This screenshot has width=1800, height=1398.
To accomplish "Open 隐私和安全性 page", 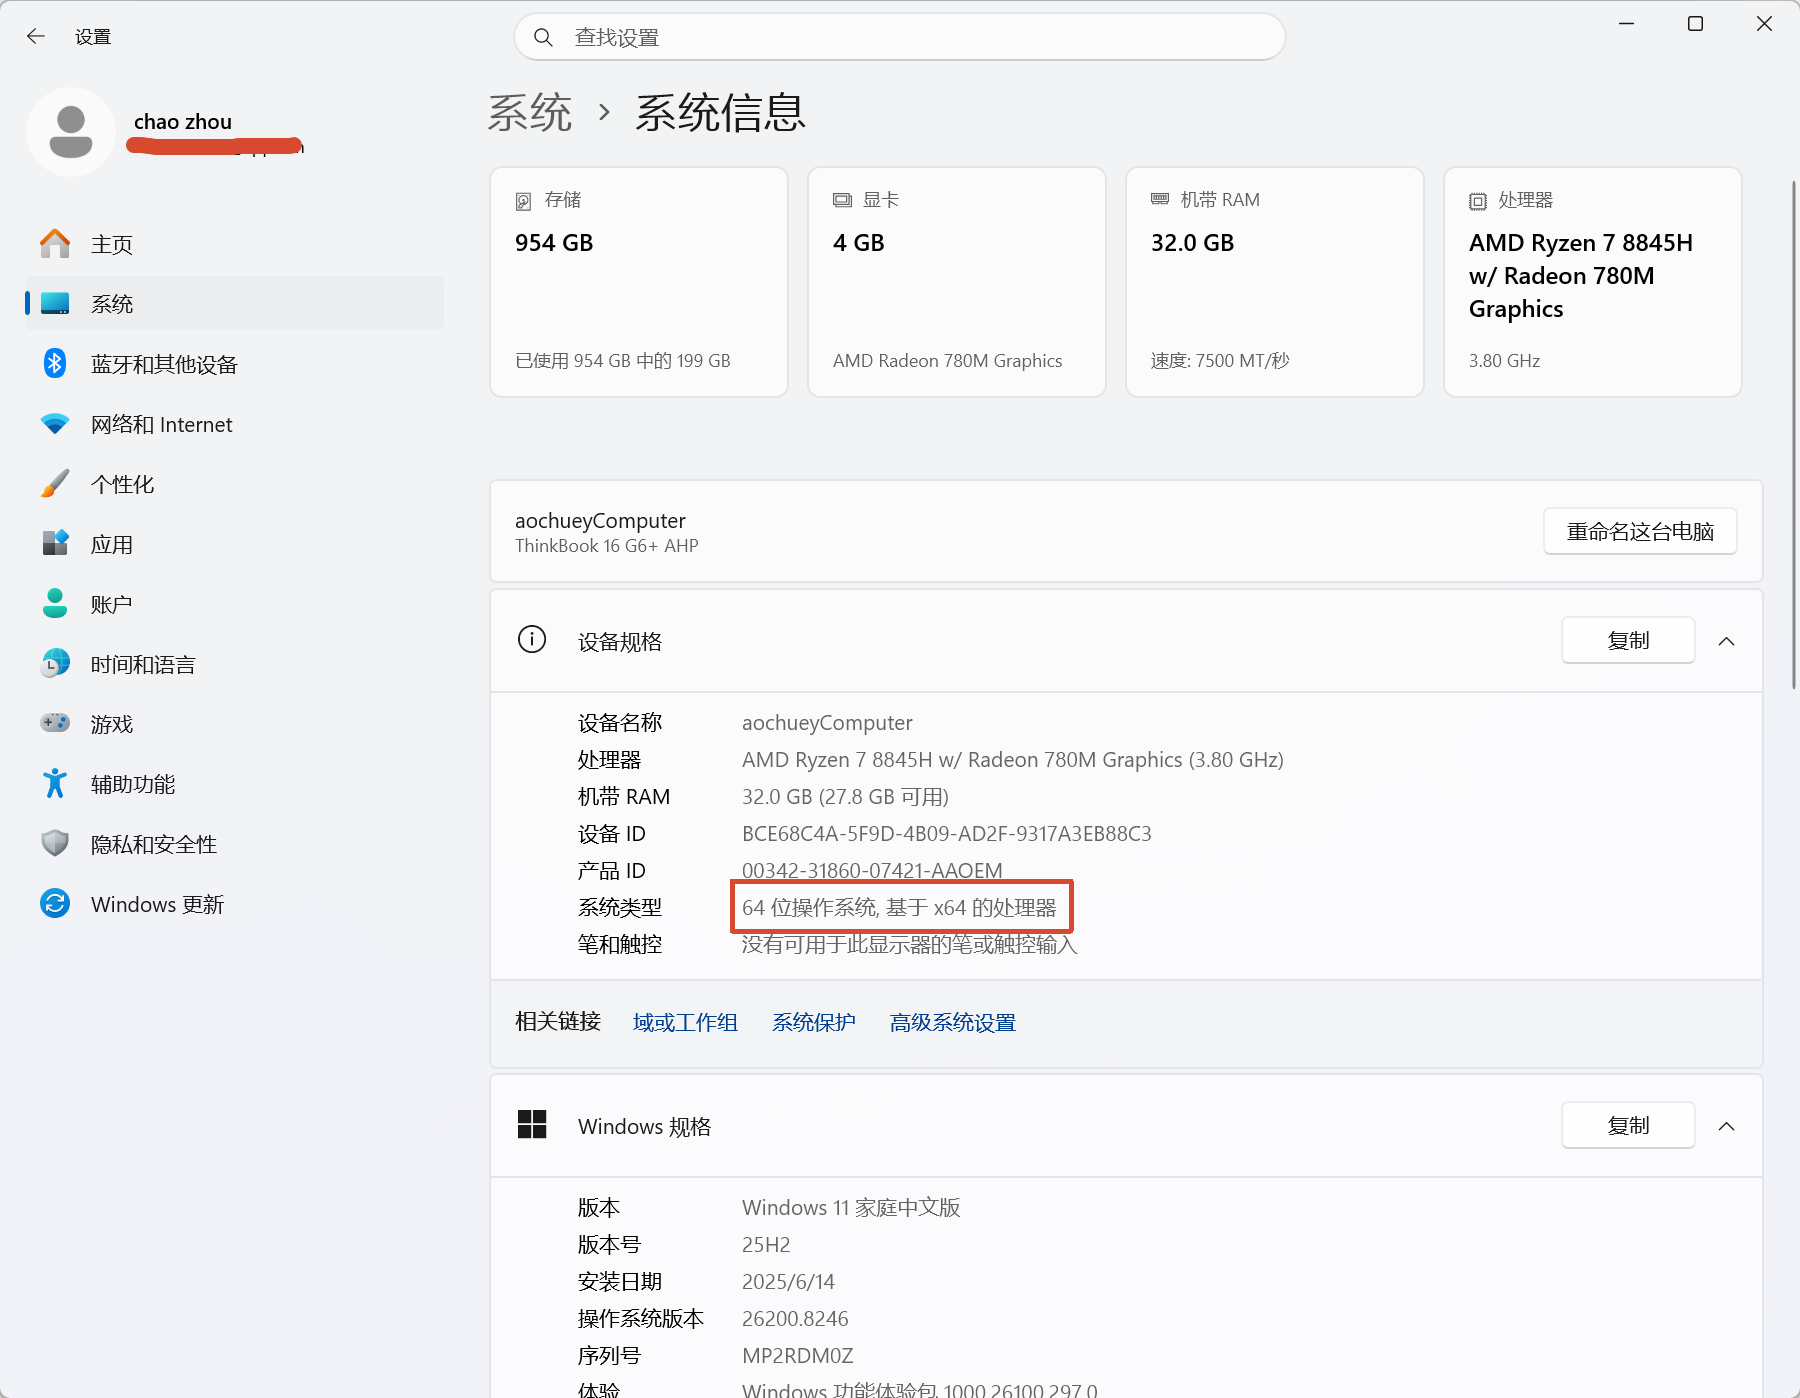I will [x=234, y=844].
